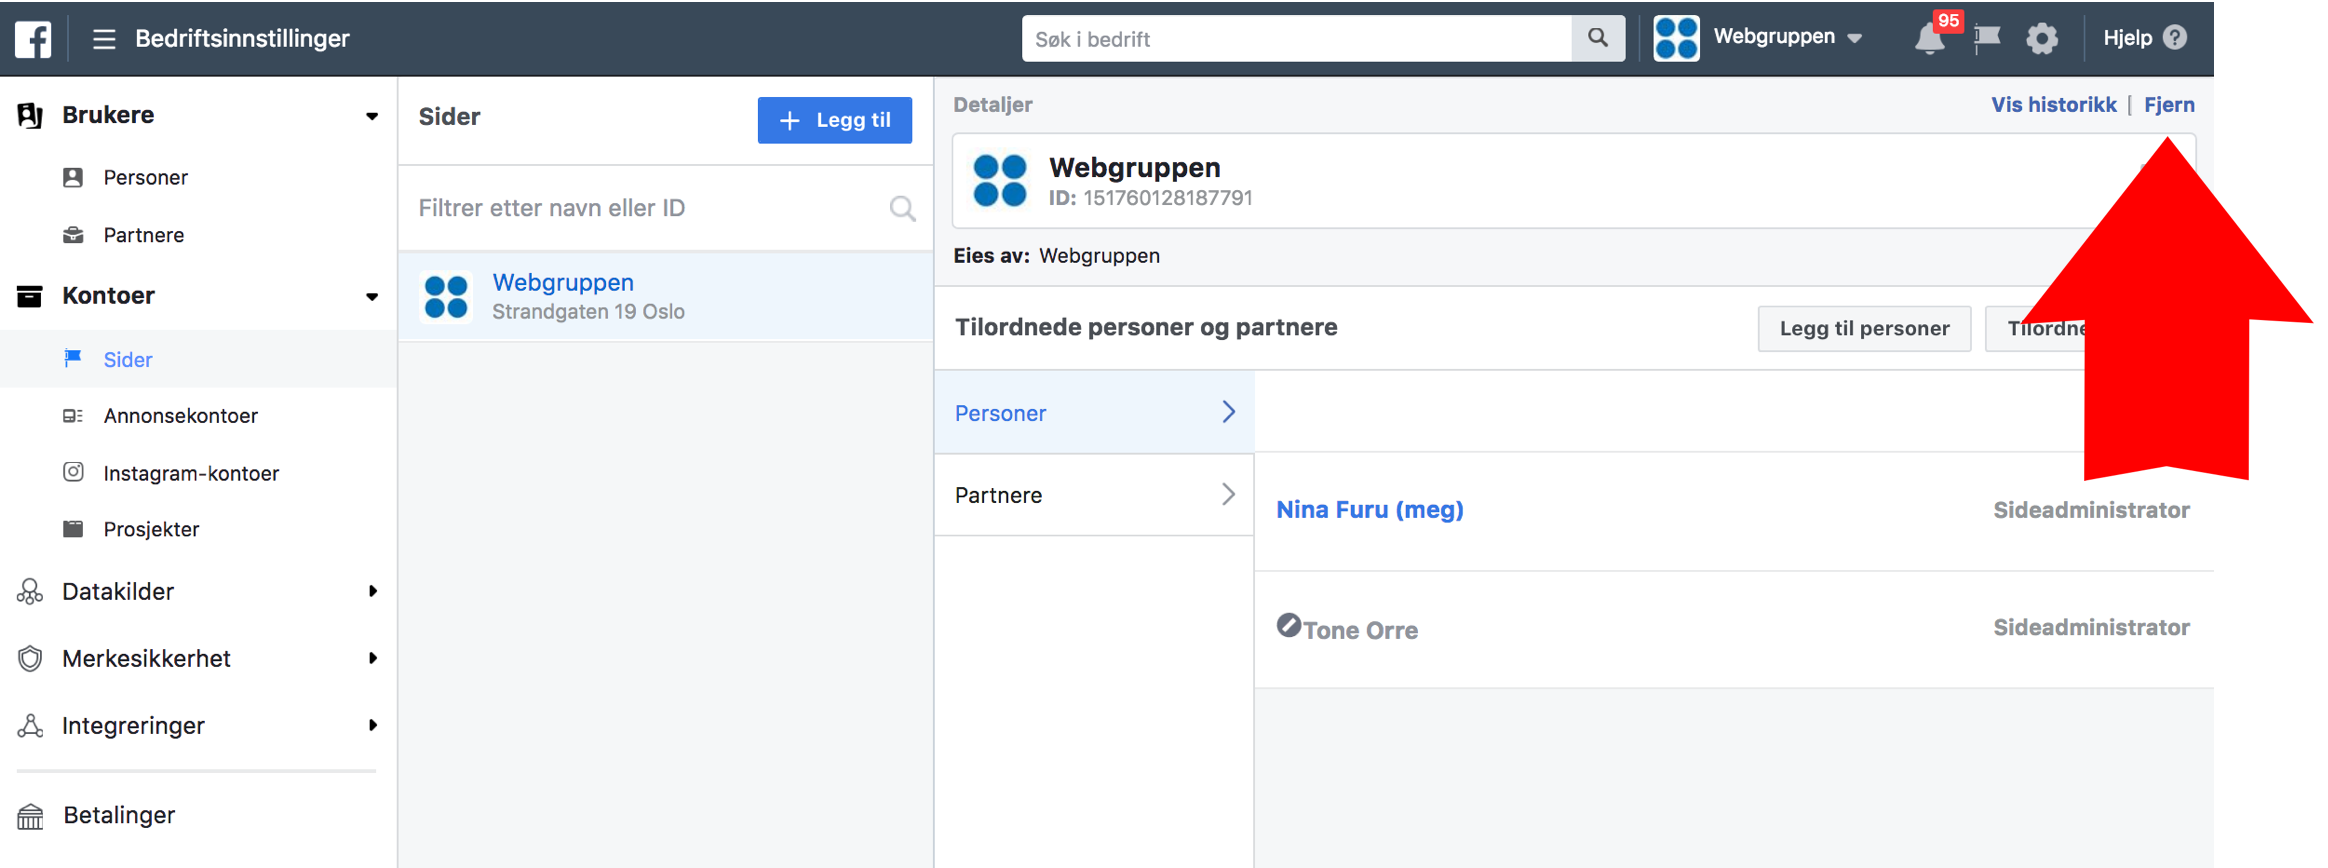Screen dimensions: 2328x868
Task: Click the filter search magnifier in Sider panel
Action: point(902,208)
